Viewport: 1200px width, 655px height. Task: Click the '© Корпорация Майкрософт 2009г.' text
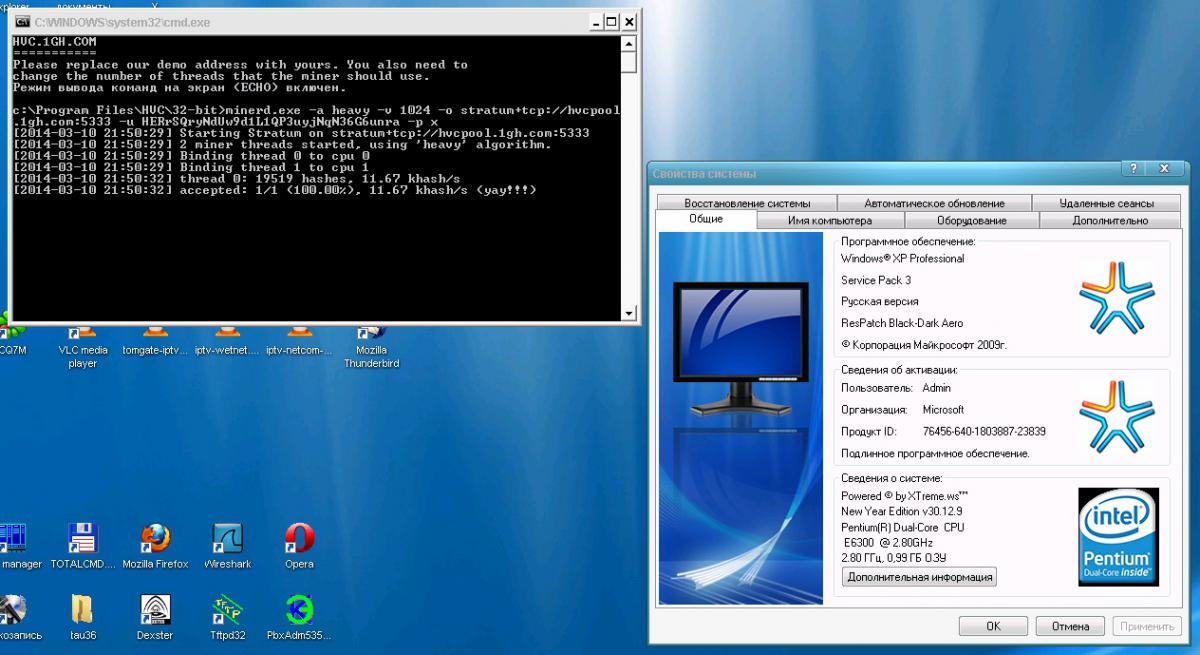923,345
